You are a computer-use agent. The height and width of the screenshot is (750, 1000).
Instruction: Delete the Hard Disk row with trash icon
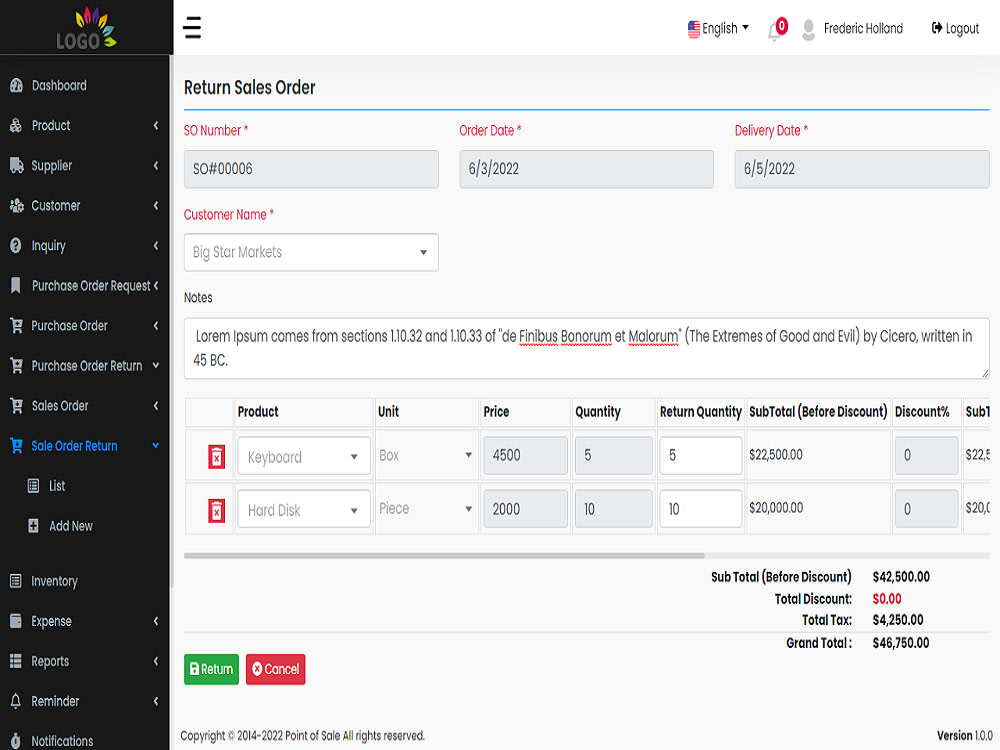(216, 511)
